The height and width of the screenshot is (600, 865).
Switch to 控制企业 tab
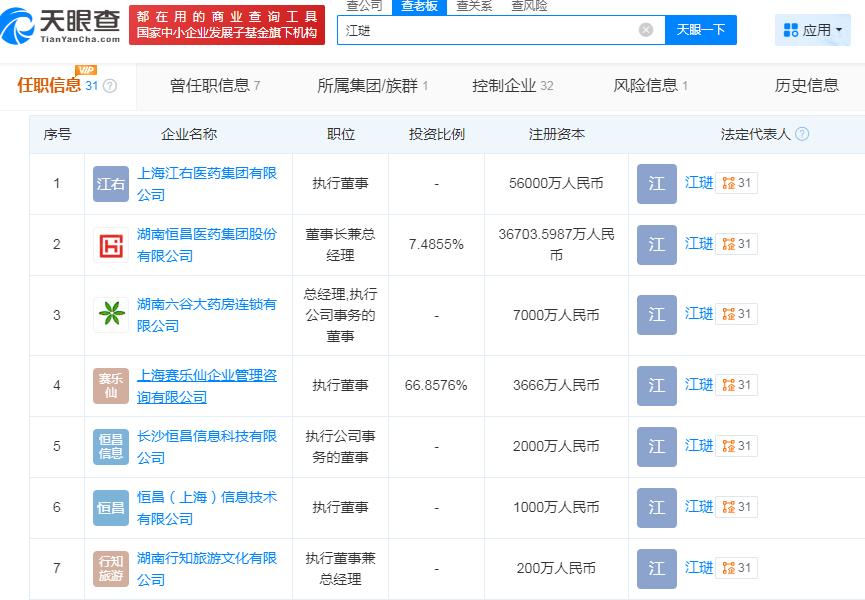tap(512, 86)
